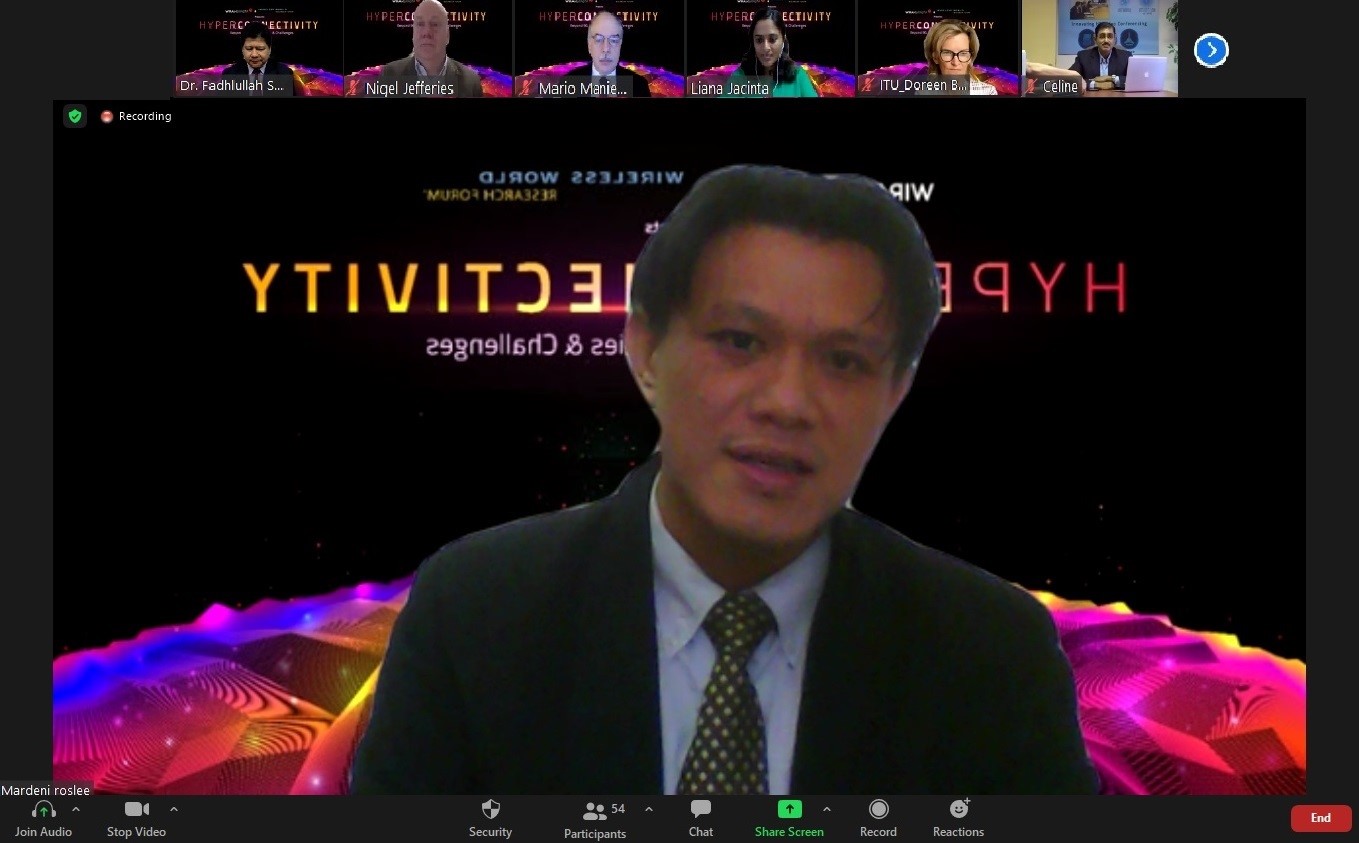Click the muted microphone icon on Nigel Jefferies's tile
Image resolution: width=1359 pixels, height=843 pixels.
tap(352, 88)
